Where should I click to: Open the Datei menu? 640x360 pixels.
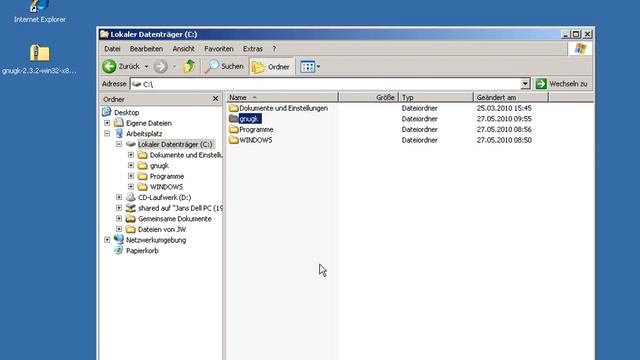[x=112, y=49]
